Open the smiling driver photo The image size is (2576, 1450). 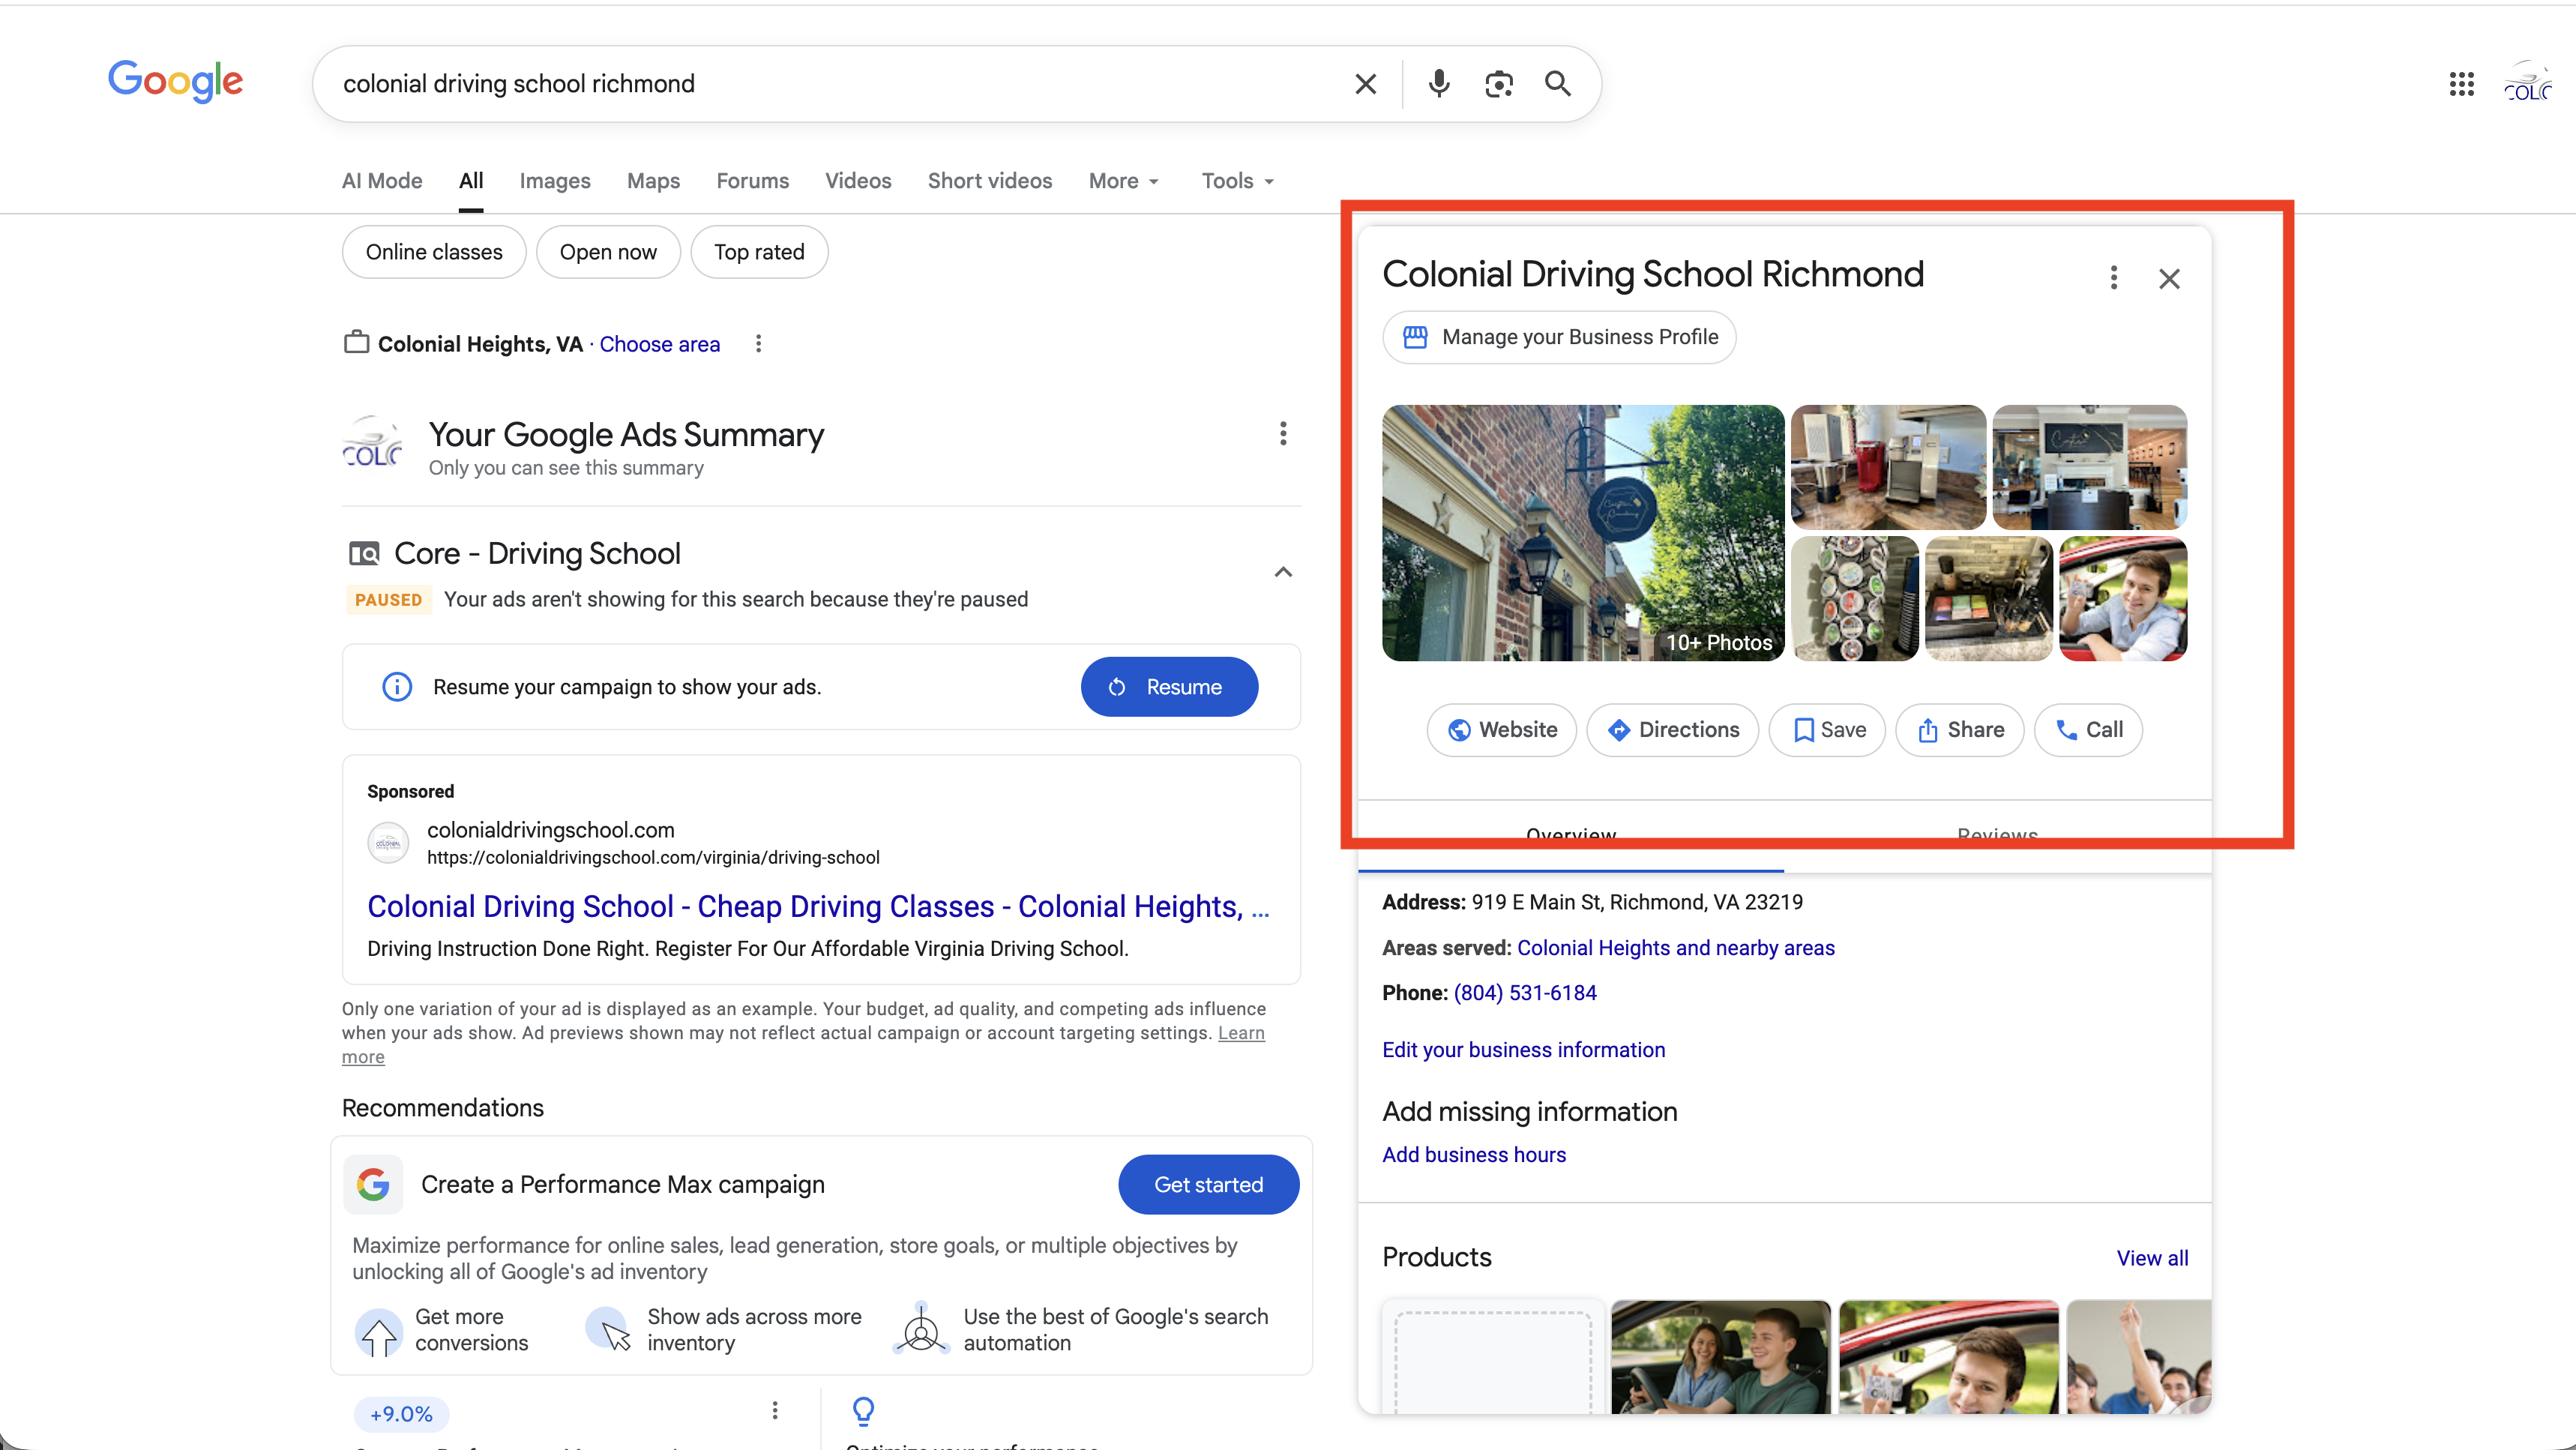coord(2123,599)
